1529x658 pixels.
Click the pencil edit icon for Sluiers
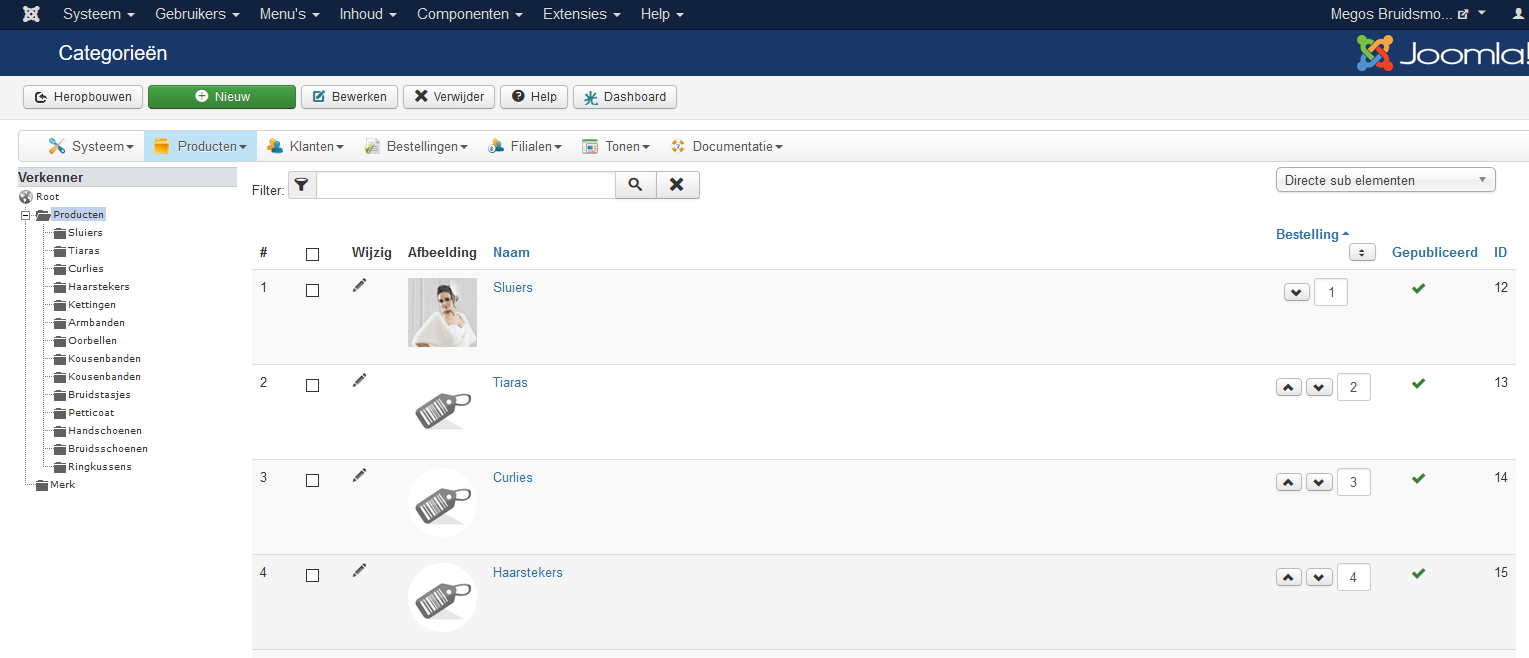(360, 286)
